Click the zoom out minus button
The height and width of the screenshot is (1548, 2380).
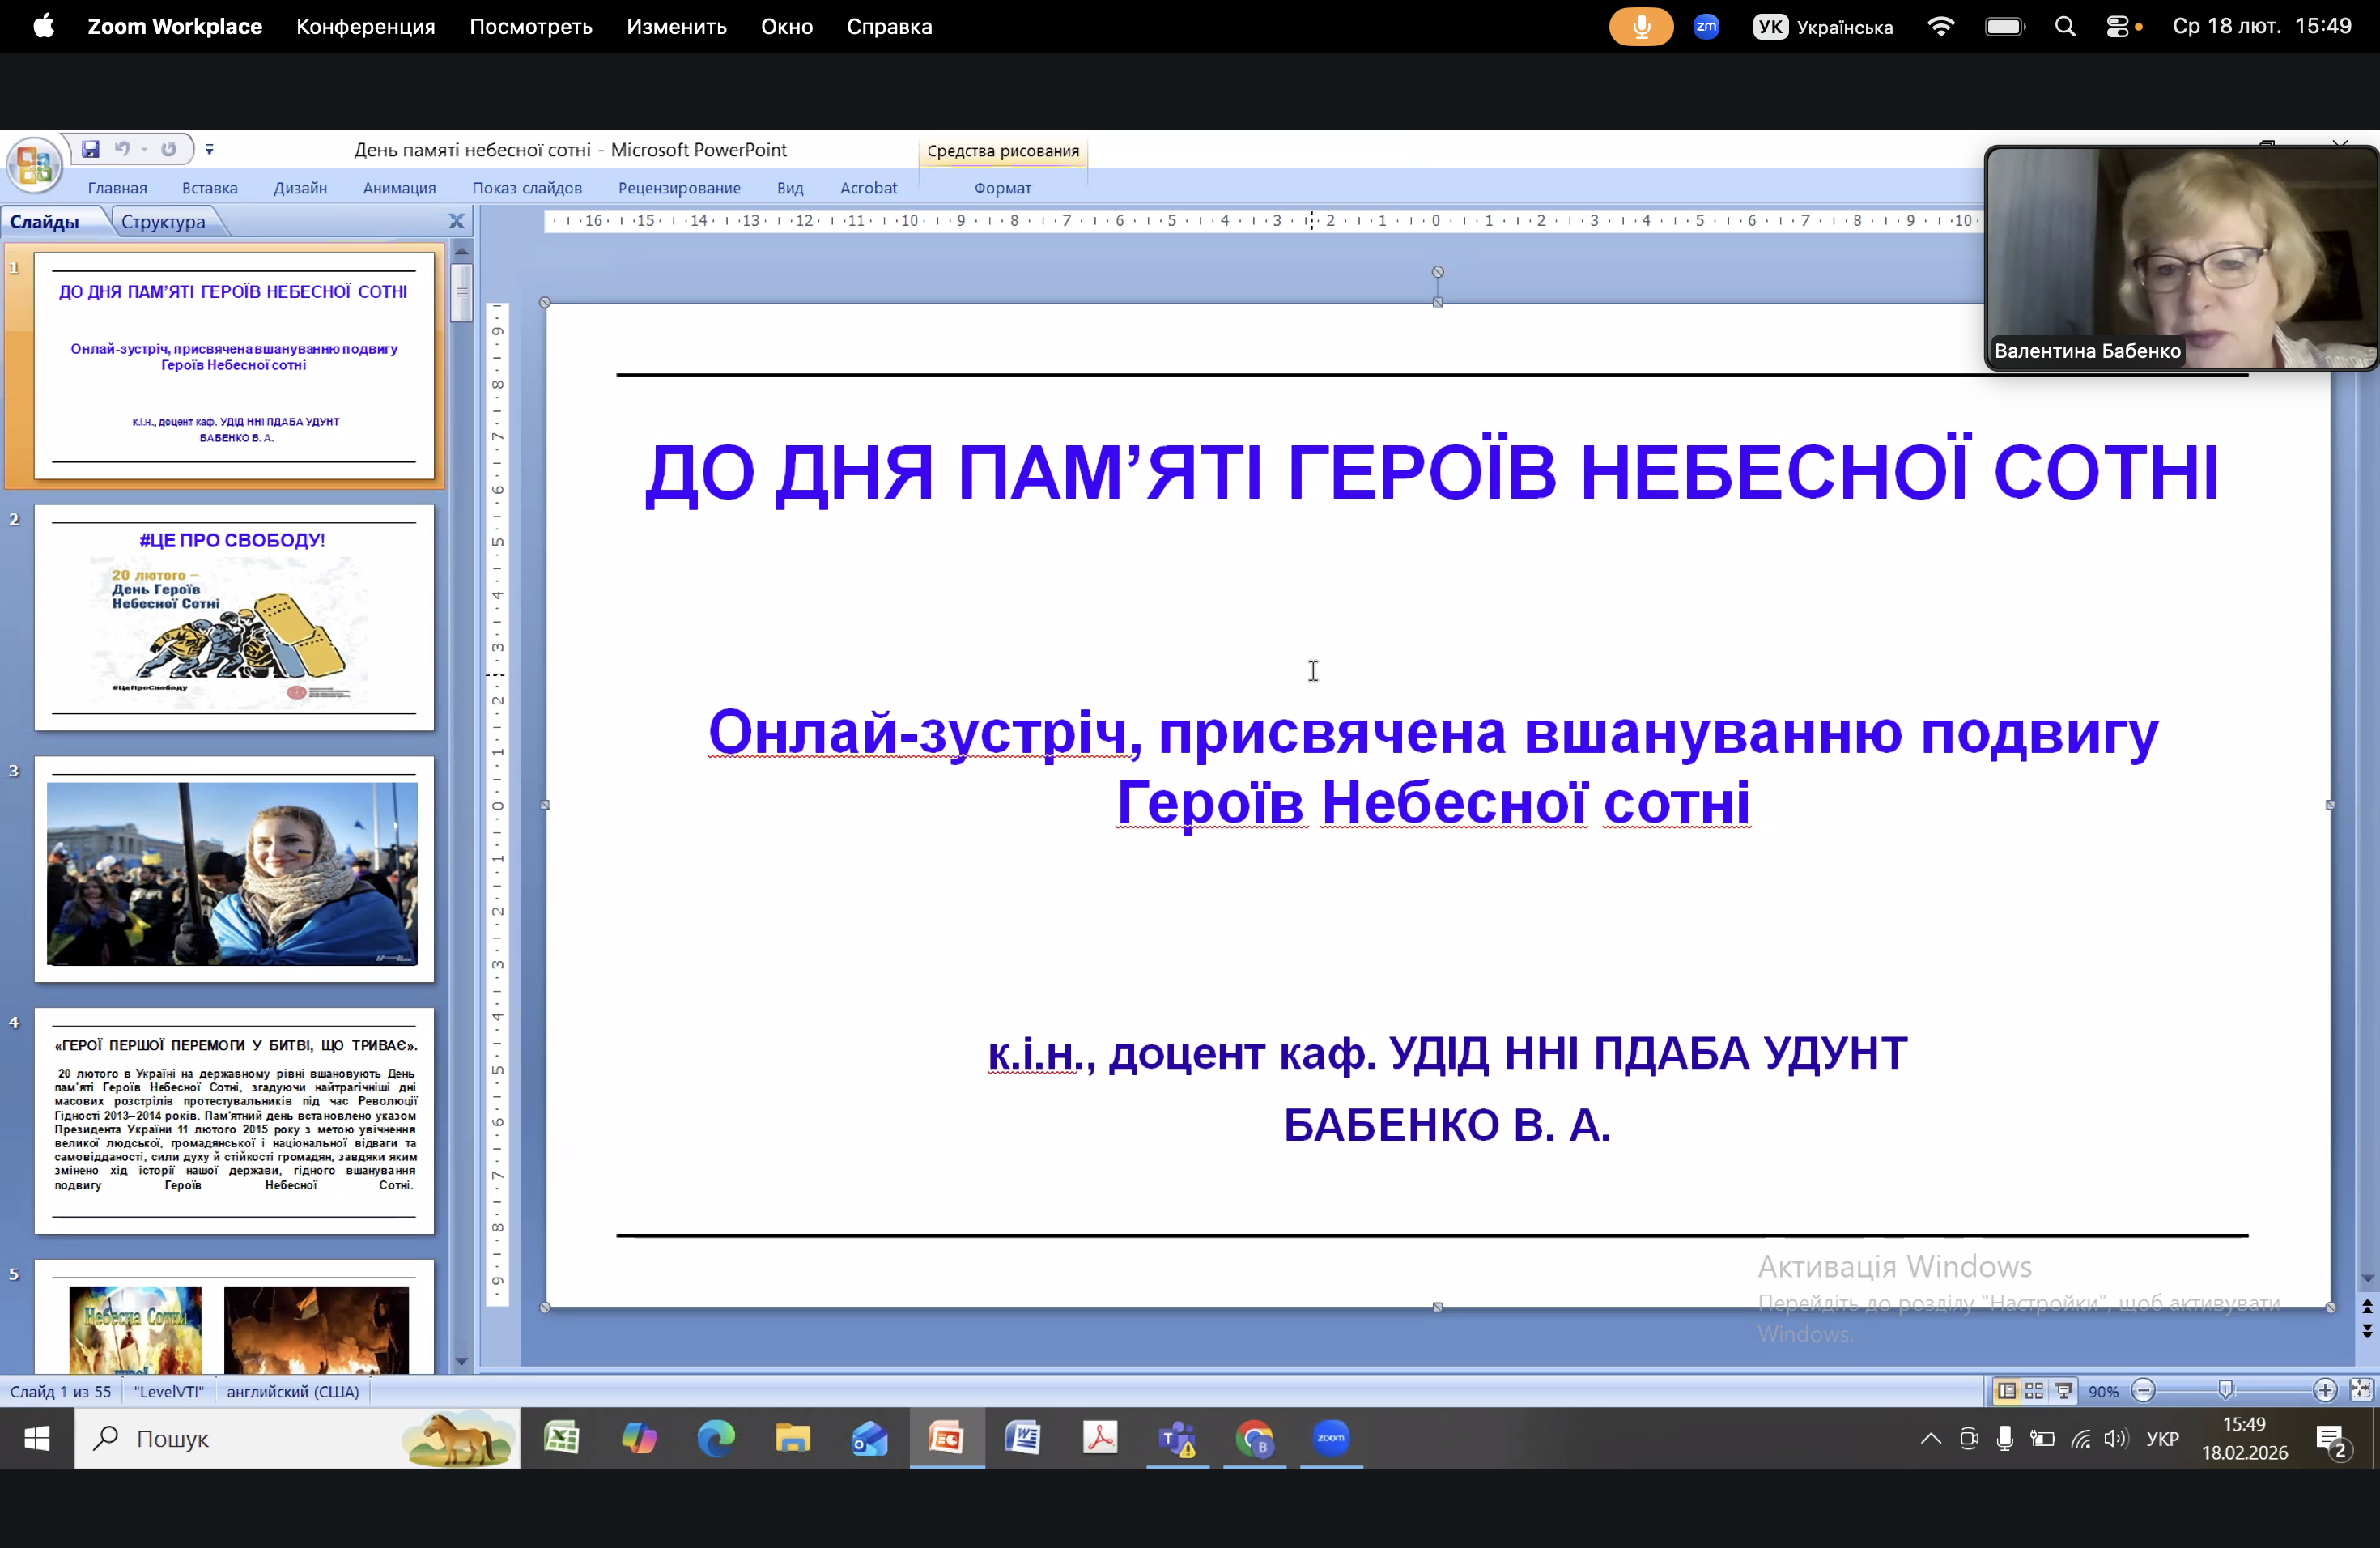[2142, 1391]
